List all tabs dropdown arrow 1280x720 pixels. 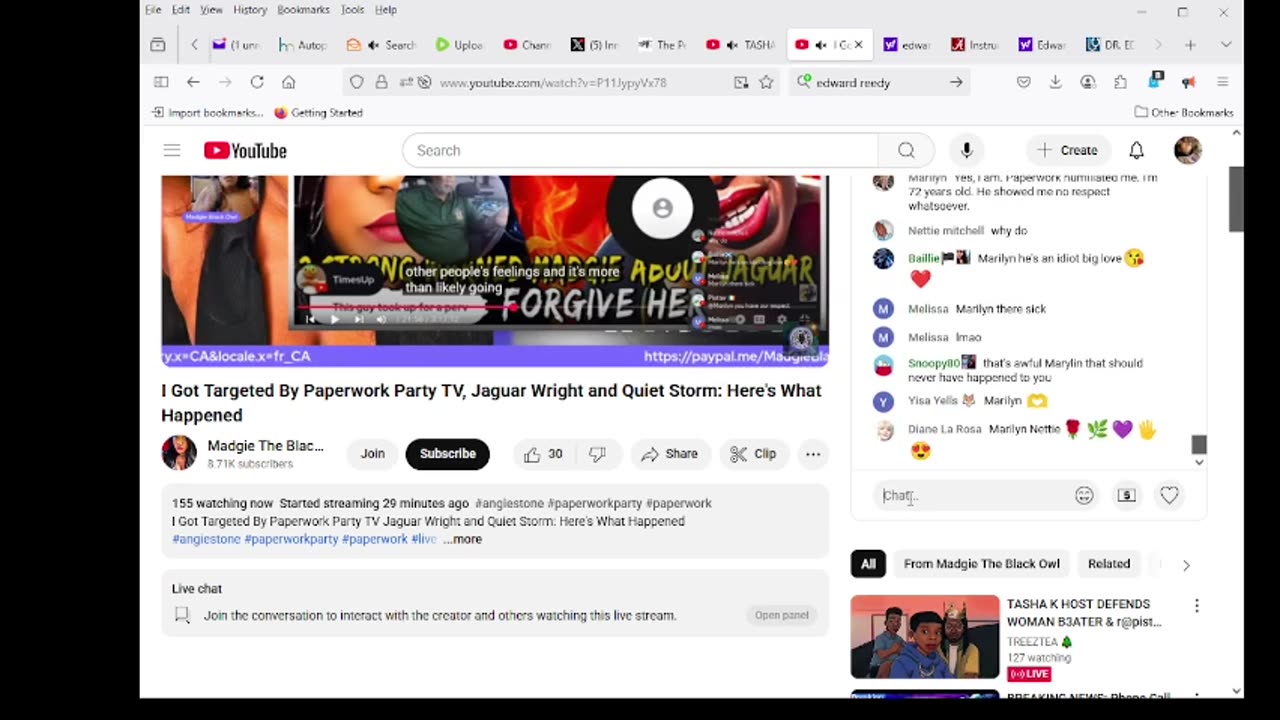[x=1225, y=45]
